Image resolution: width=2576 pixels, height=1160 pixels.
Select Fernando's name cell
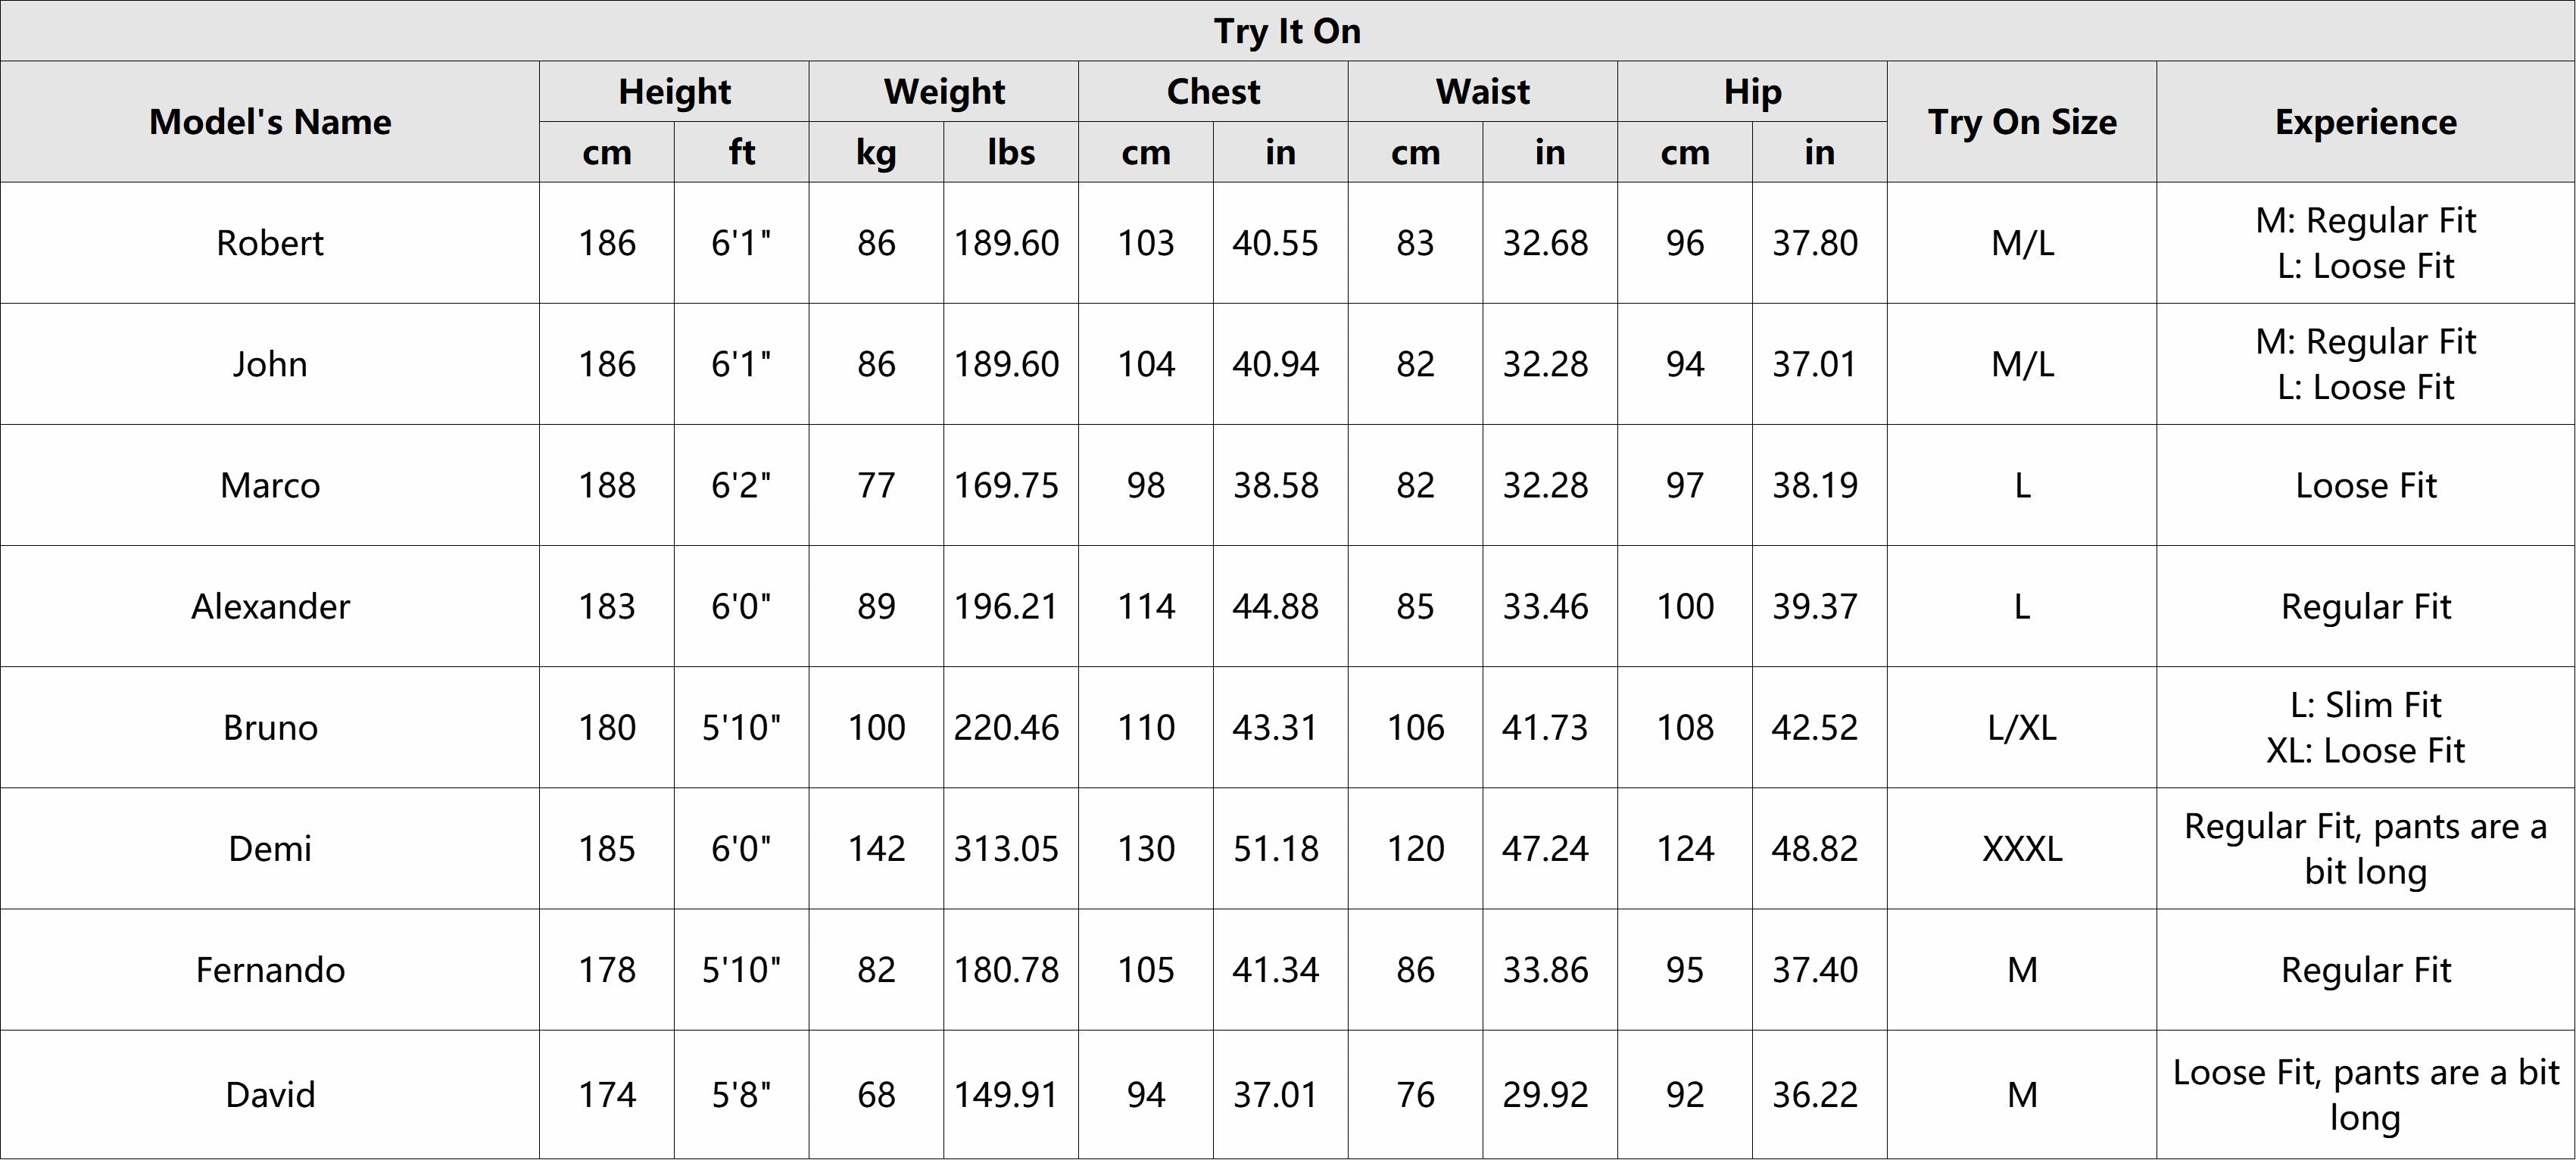[270, 970]
